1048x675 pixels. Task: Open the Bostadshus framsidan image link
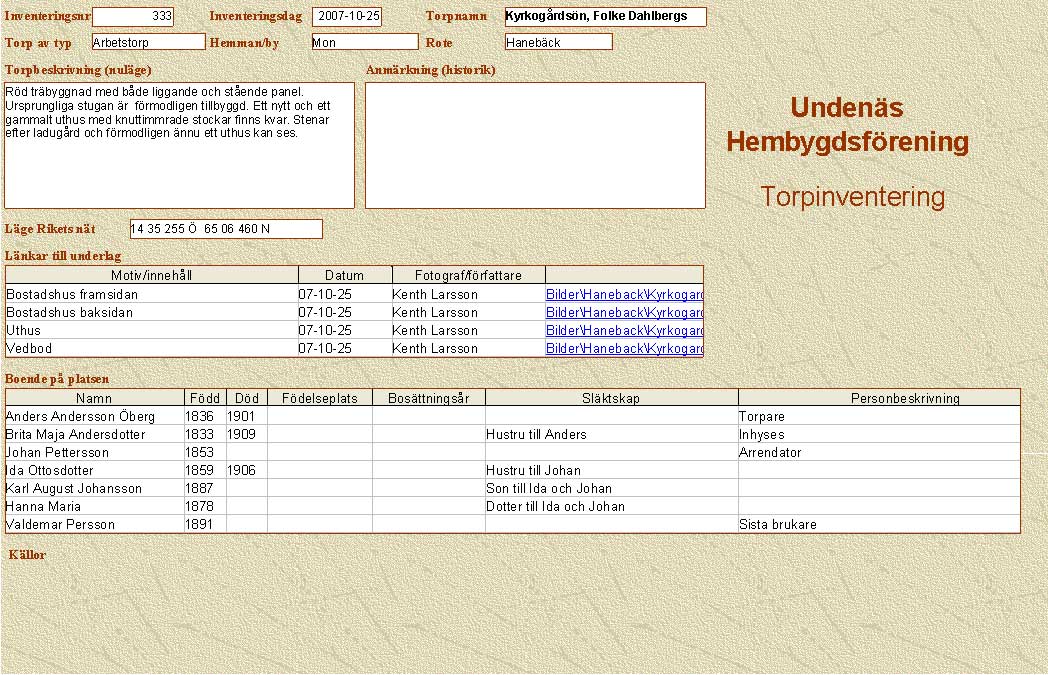click(624, 295)
